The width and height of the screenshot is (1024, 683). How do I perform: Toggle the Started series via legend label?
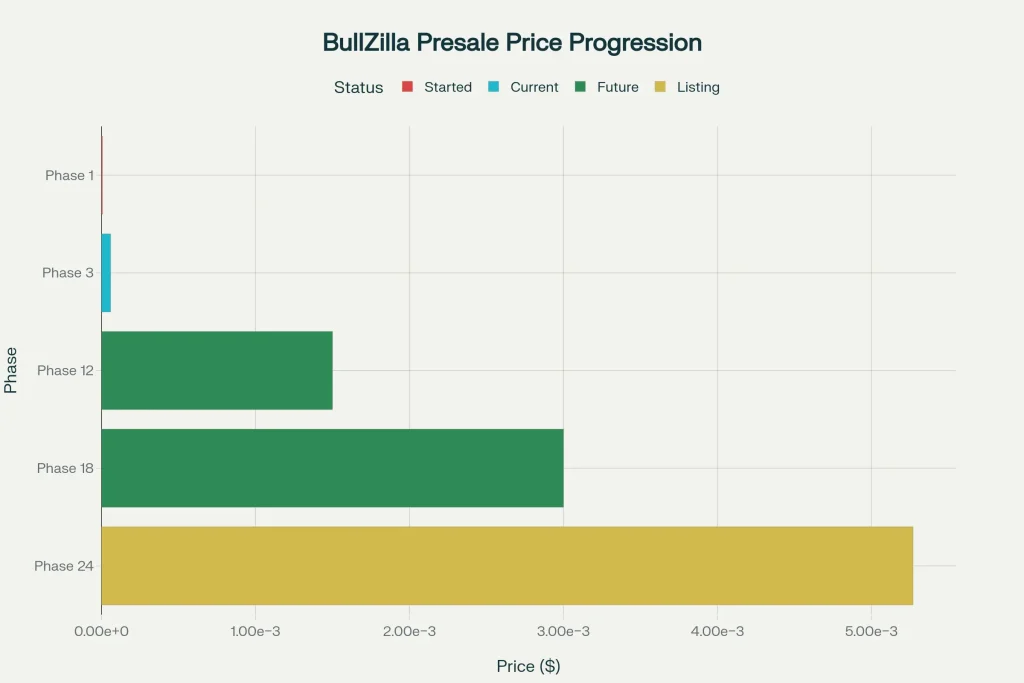point(447,87)
